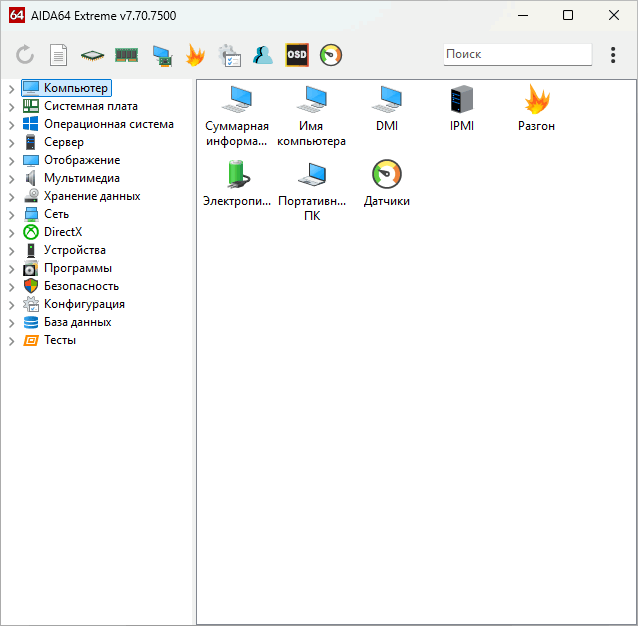Screen dimensions: 638x626
Task: Expand the База данных tree node
Action: point(12,323)
